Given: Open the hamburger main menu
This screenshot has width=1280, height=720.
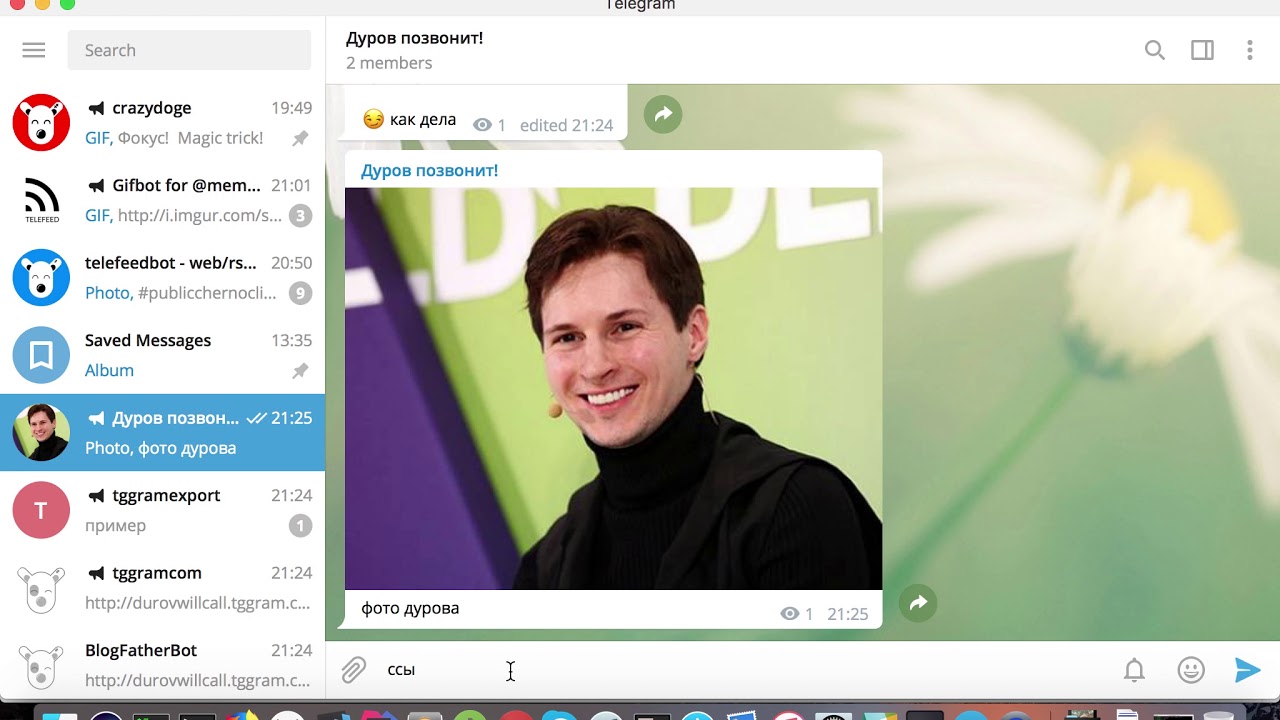Looking at the screenshot, I should (34, 50).
